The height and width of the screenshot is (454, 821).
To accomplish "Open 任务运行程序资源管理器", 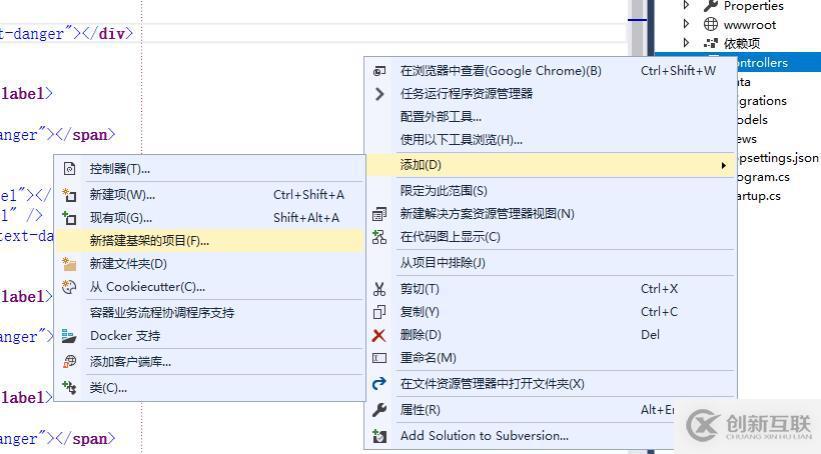I will click(x=551, y=94).
